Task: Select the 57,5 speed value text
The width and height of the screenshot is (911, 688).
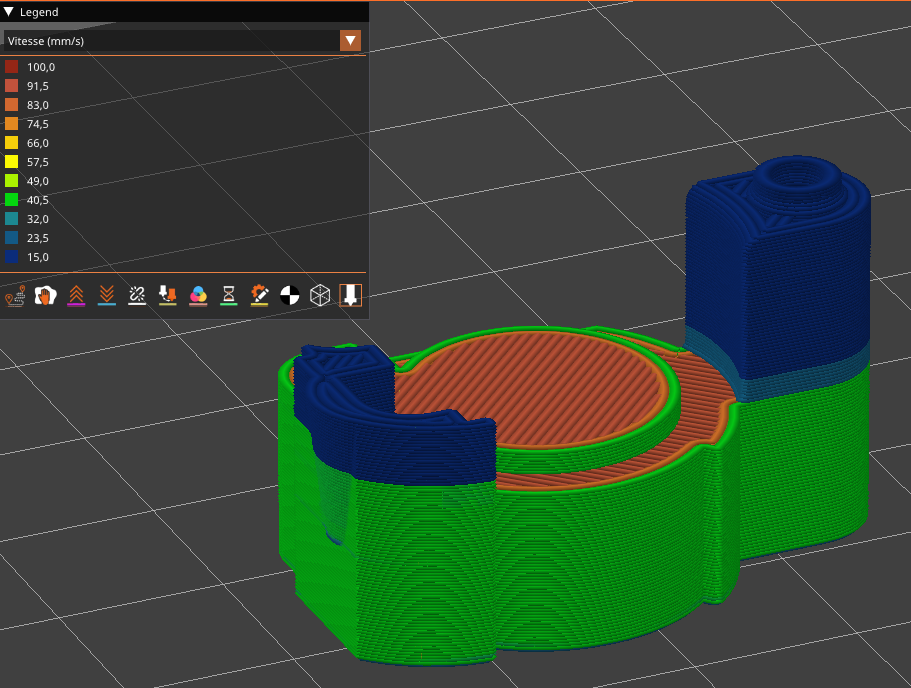Action: [38, 162]
